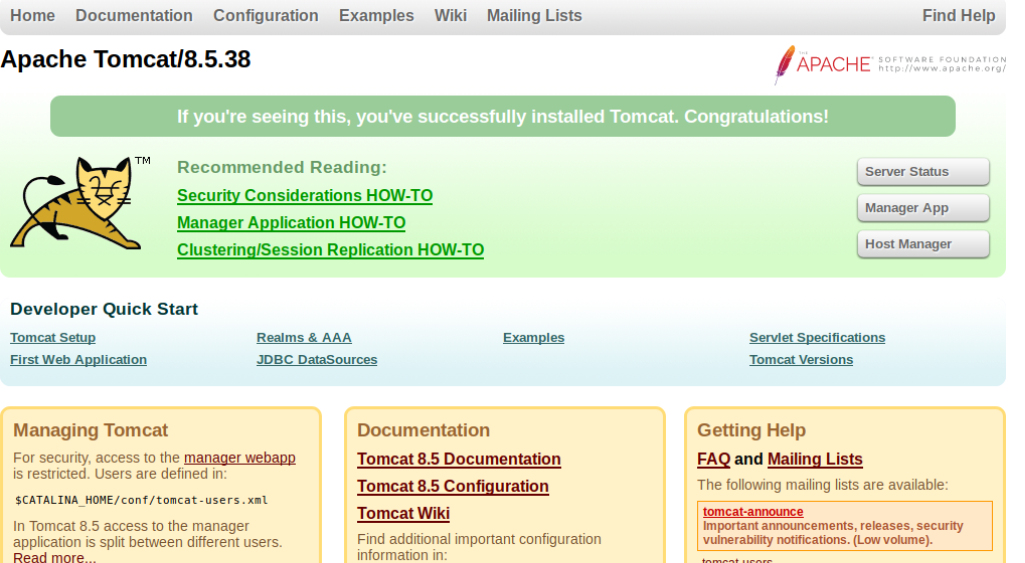Open Security Considerations HOW-TO link
Image resolution: width=1025 pixels, height=563 pixels.
[305, 196]
